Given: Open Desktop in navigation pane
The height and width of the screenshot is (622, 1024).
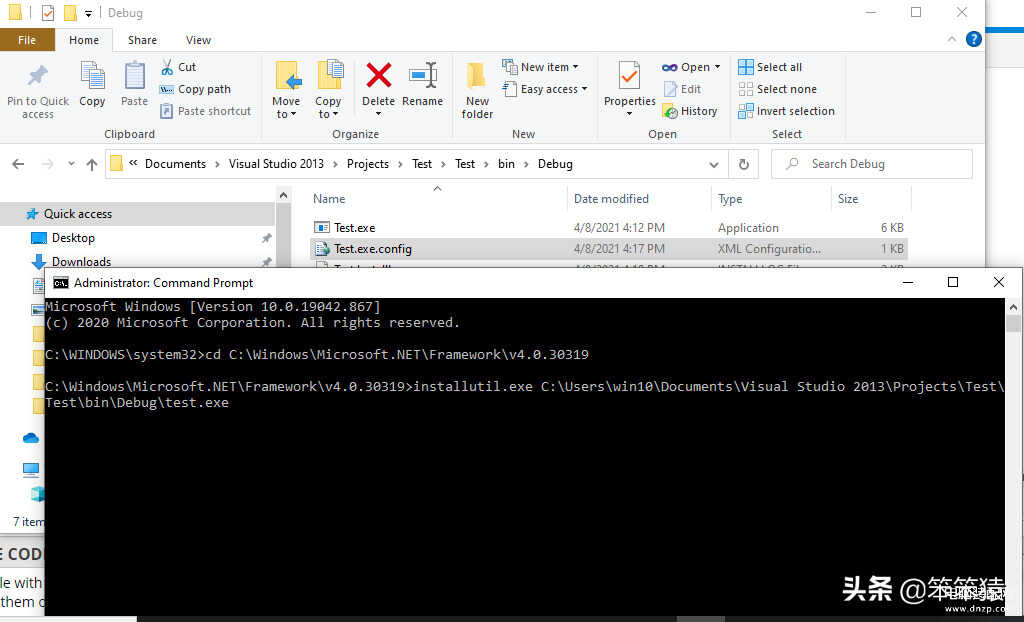Looking at the screenshot, I should click(73, 238).
